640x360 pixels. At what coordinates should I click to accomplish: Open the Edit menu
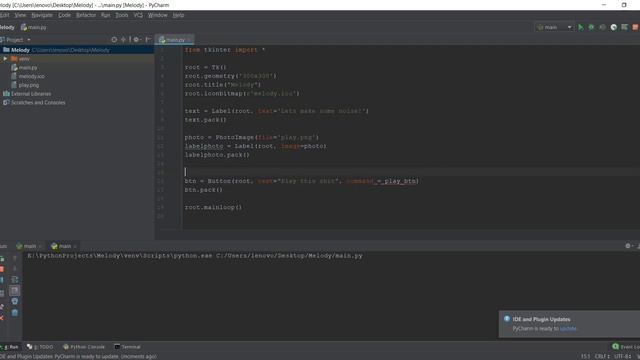pos(4,15)
